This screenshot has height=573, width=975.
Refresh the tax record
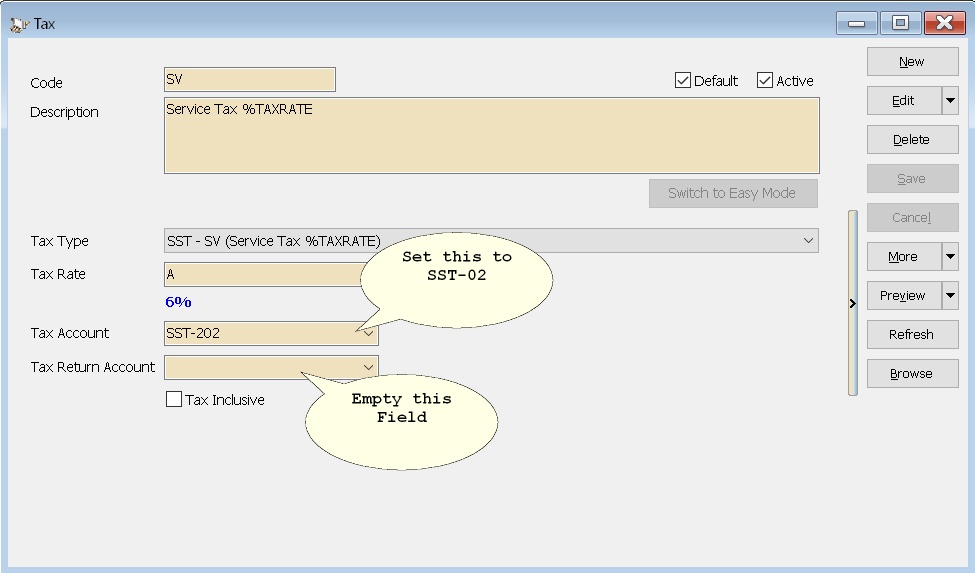click(x=911, y=335)
